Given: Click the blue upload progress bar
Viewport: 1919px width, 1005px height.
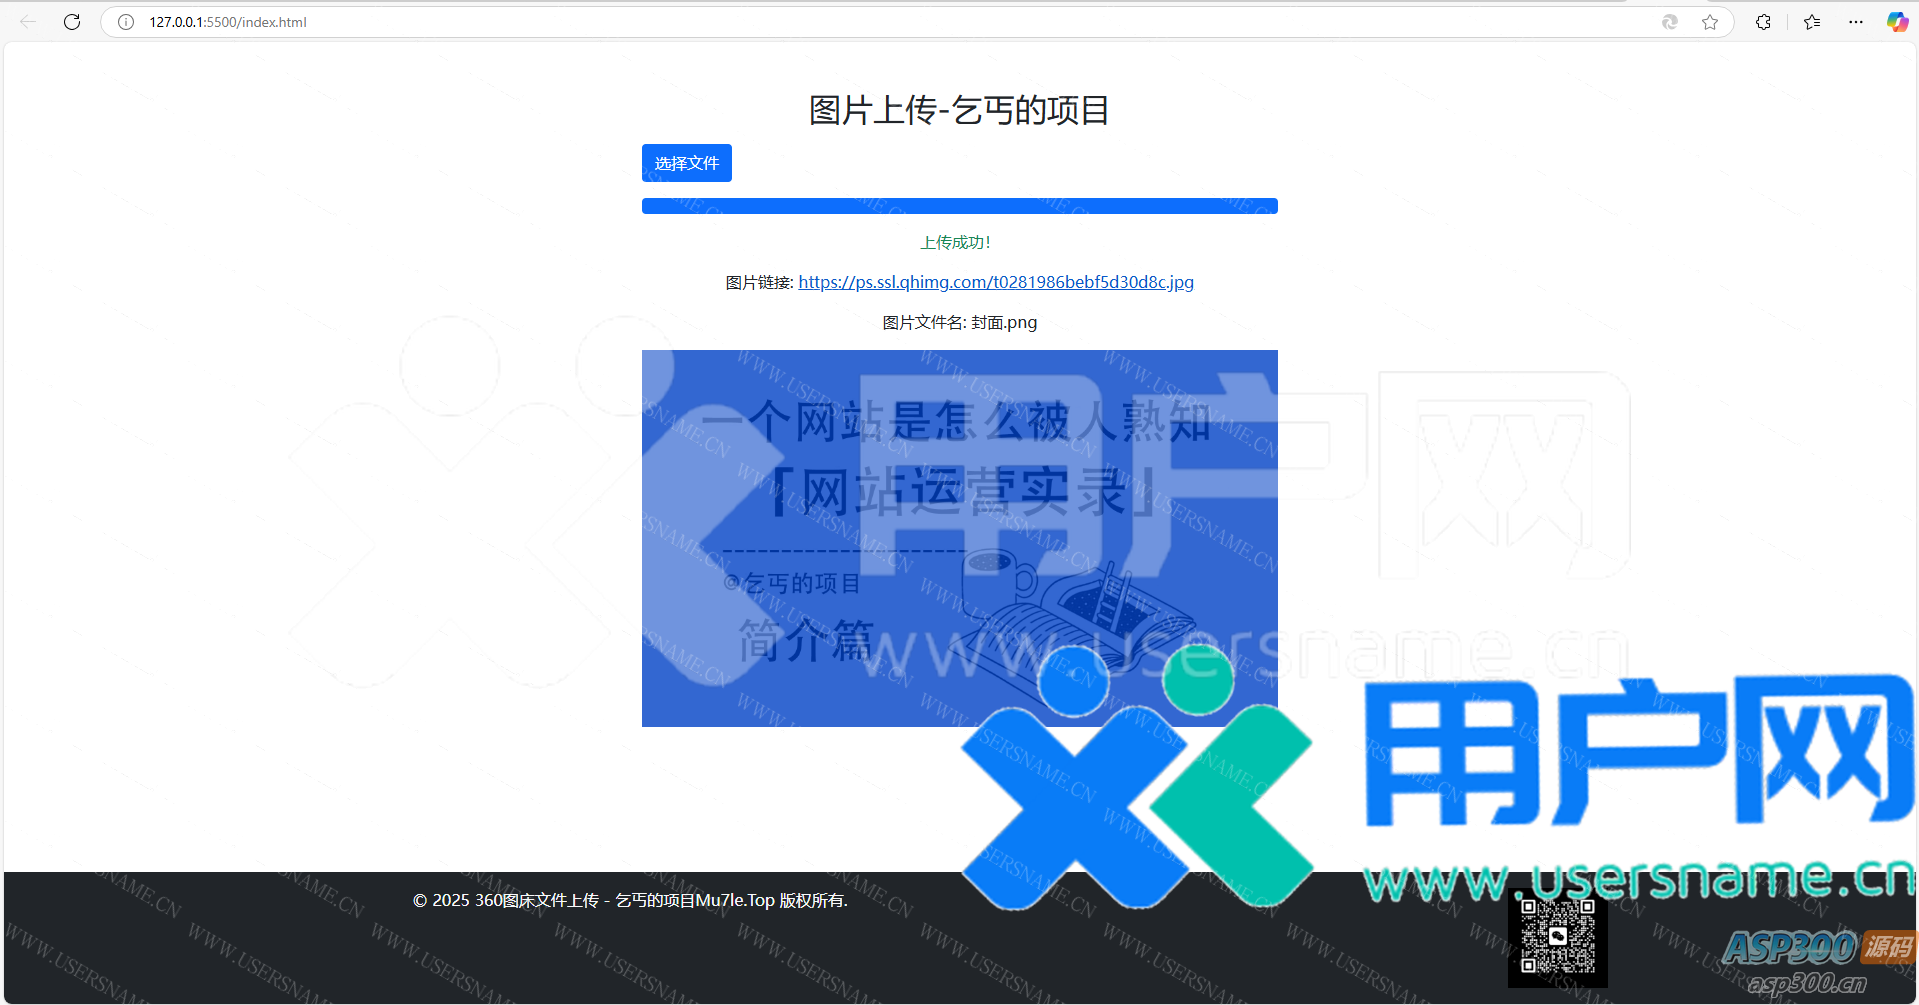Looking at the screenshot, I should [x=959, y=206].
